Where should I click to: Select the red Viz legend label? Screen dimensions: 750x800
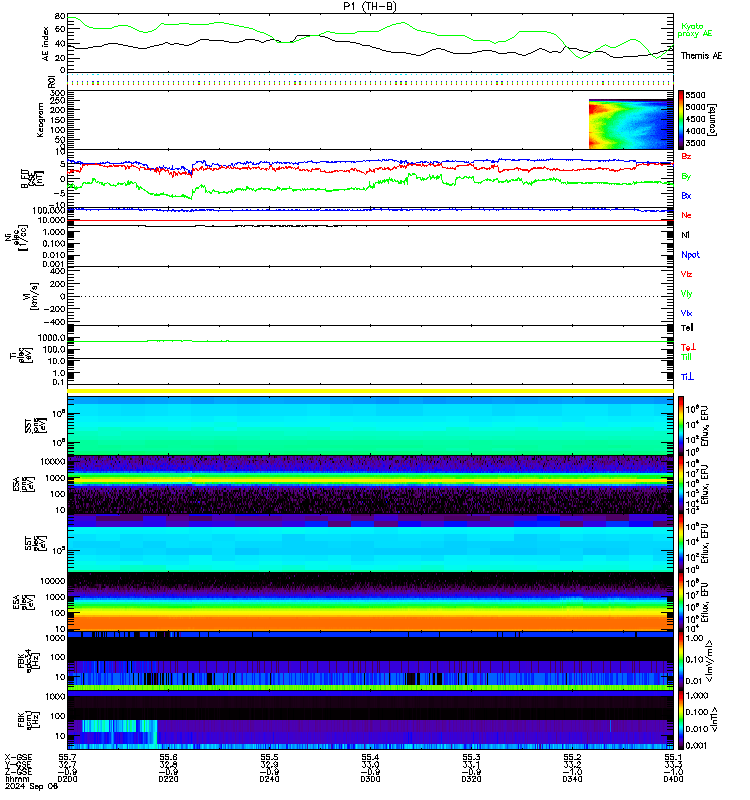pos(686,274)
